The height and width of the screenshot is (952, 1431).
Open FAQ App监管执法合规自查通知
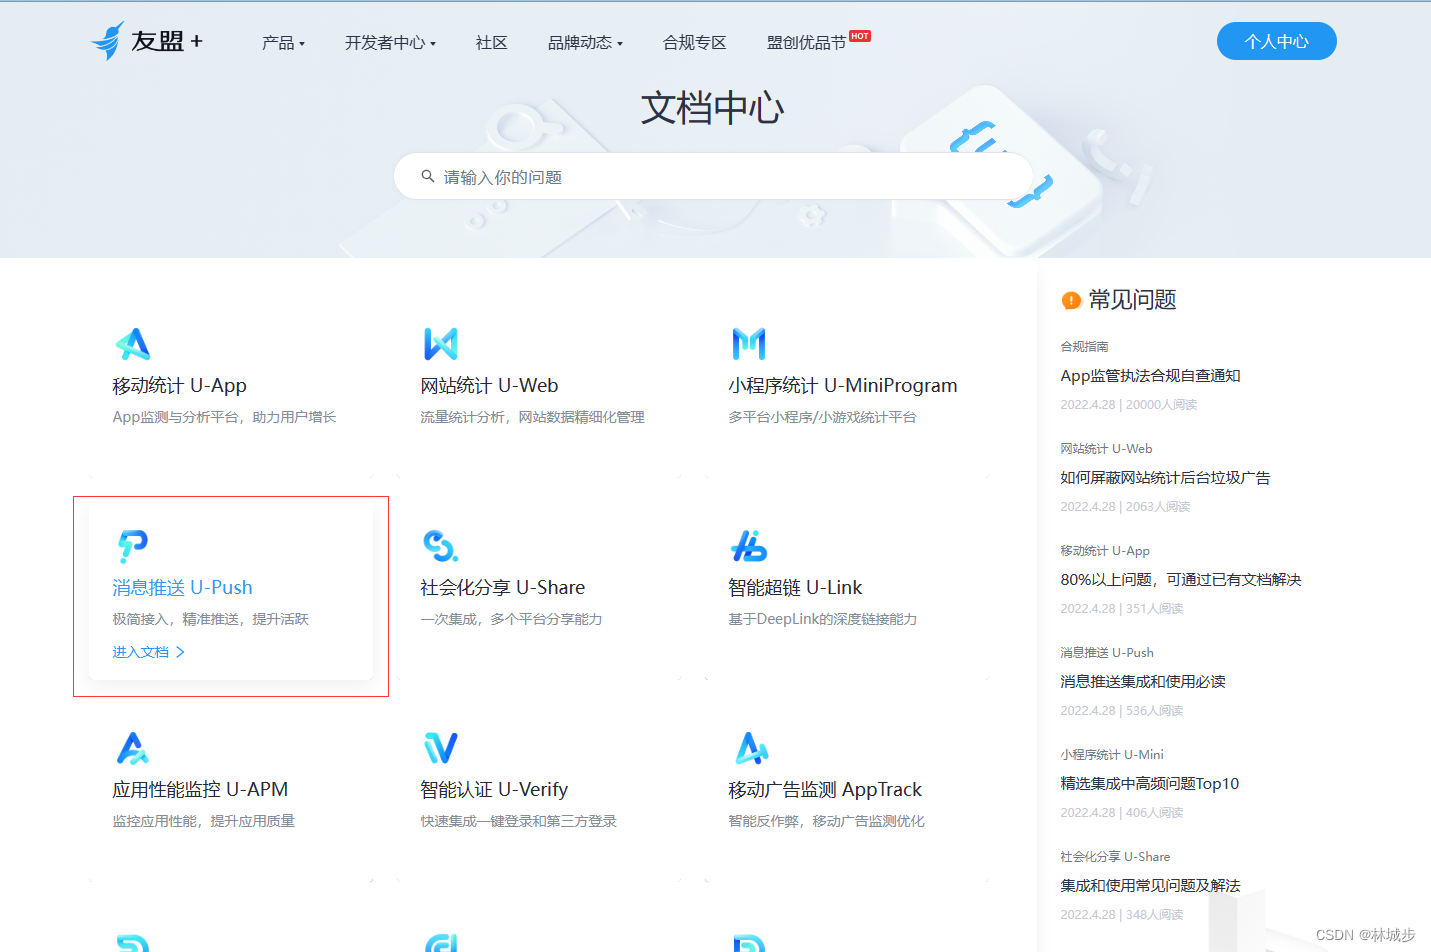[1150, 376]
